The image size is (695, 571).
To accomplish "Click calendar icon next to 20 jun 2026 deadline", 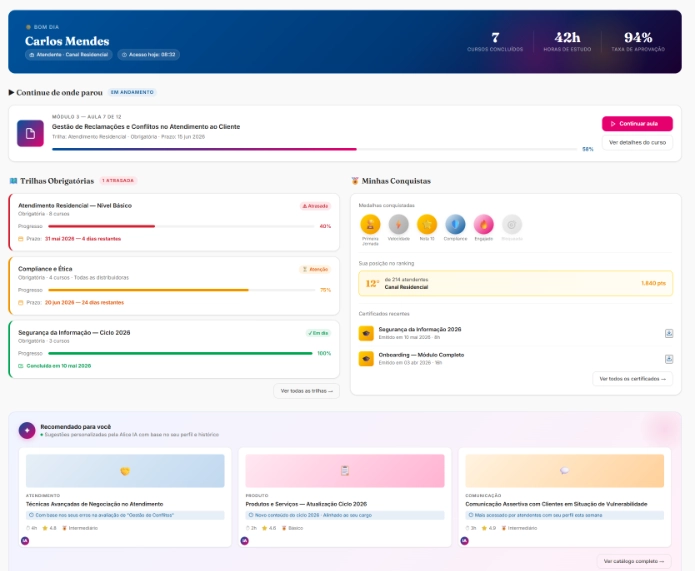I will [x=20, y=302].
